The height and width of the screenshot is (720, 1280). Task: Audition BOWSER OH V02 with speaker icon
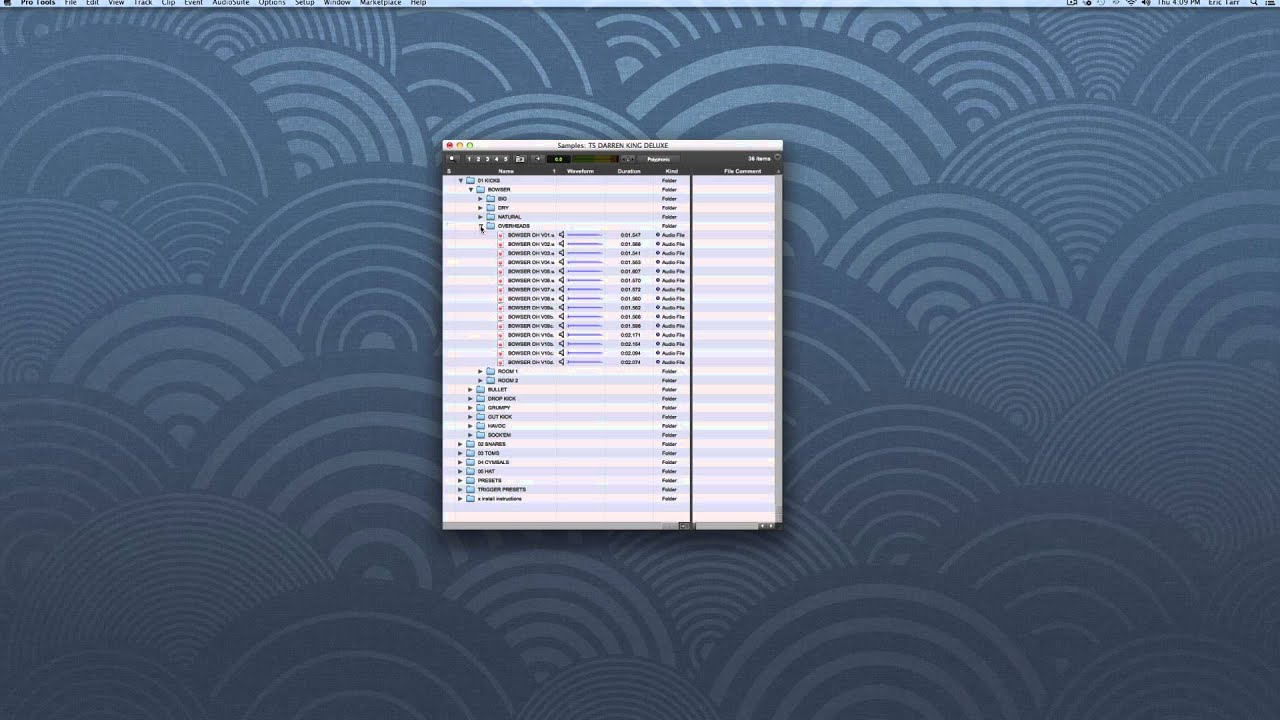click(561, 244)
